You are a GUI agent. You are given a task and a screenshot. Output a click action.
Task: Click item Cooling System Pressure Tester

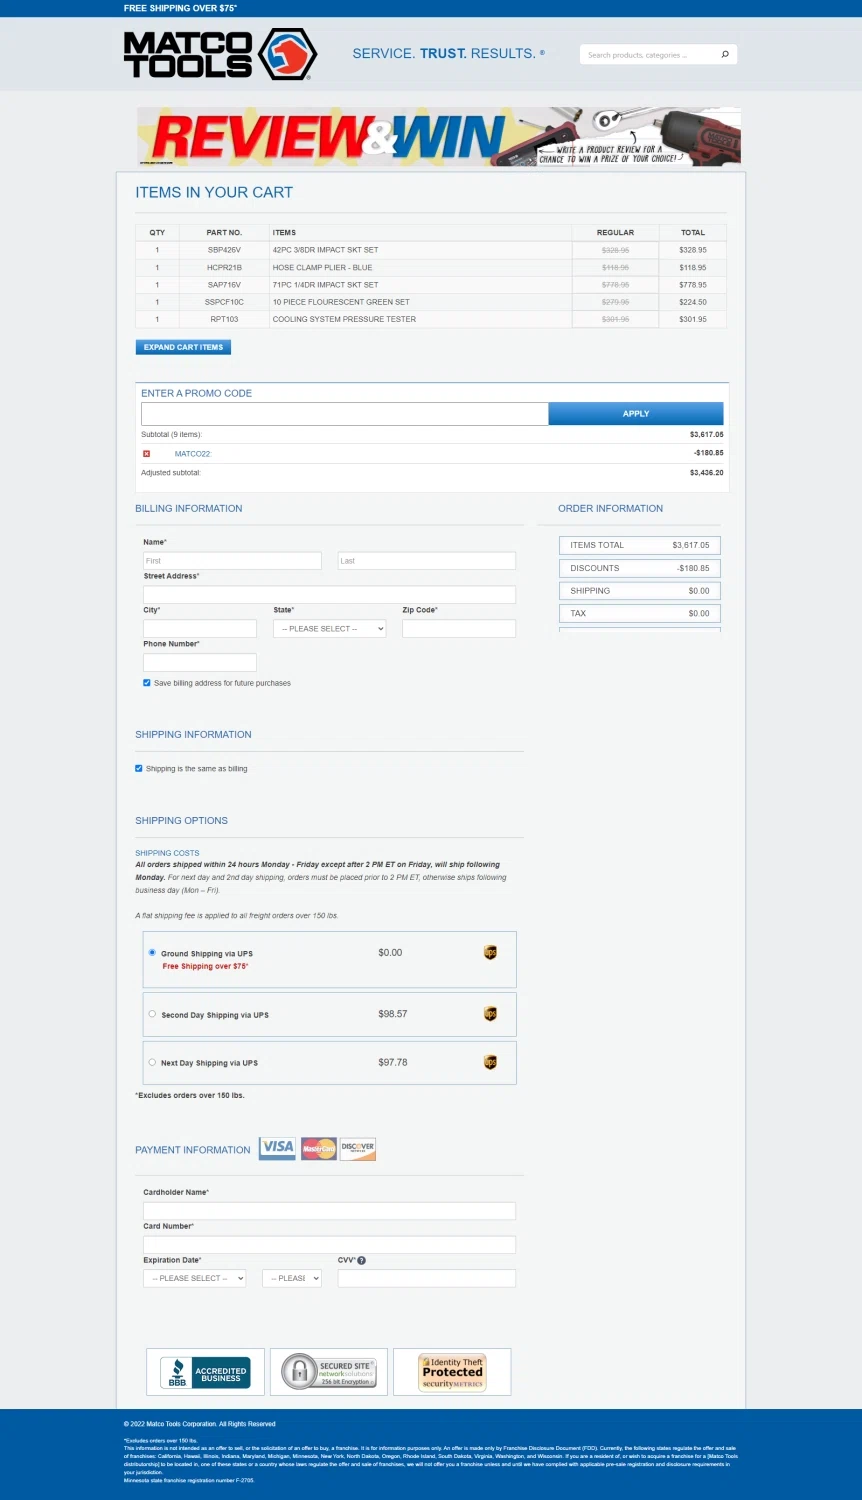coord(344,319)
